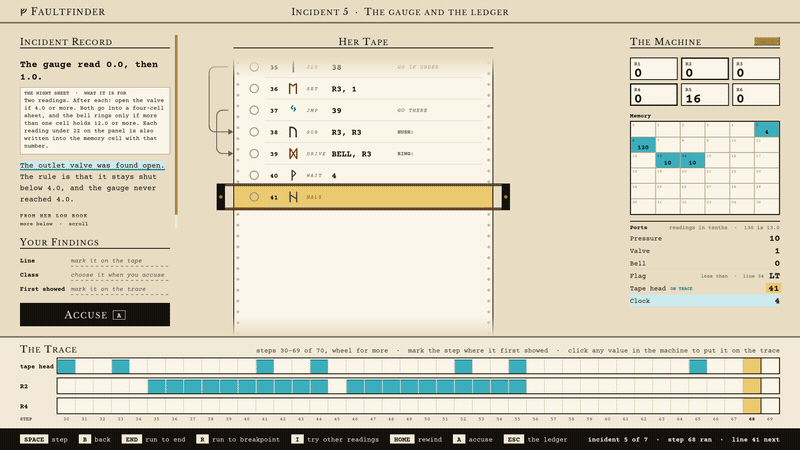Mark step 68 on the R4 trace row
800x450 pixels.
pyautogui.click(x=752, y=406)
